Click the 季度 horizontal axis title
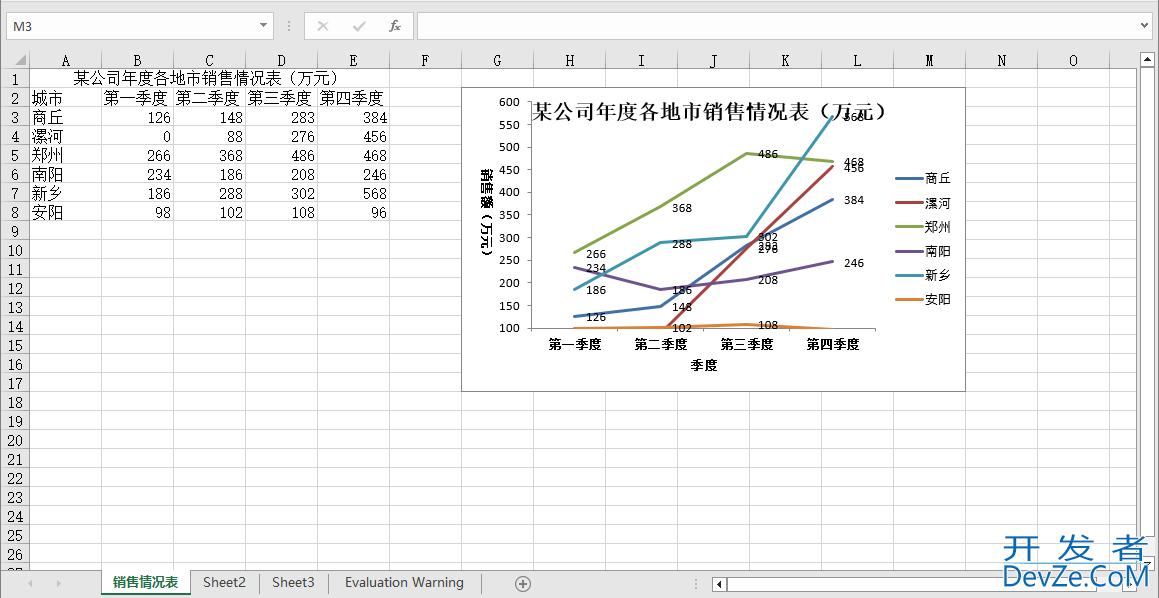Image resolution: width=1159 pixels, height=598 pixels. tap(704, 365)
